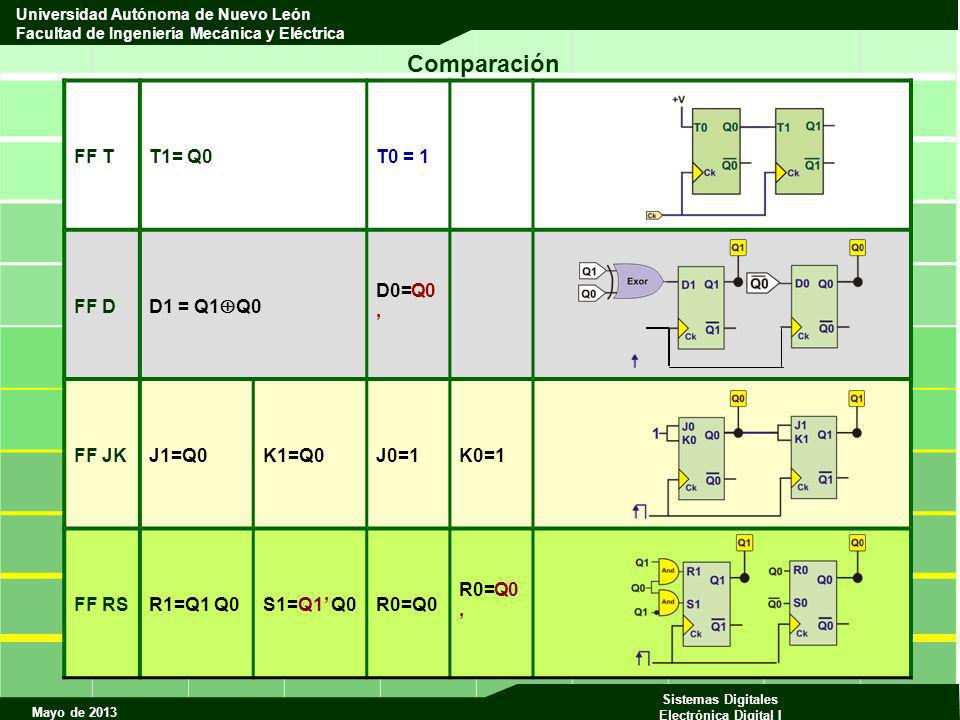Select the T1 flip-flop block
This screenshot has width=960, height=720.
pyautogui.click(x=799, y=151)
